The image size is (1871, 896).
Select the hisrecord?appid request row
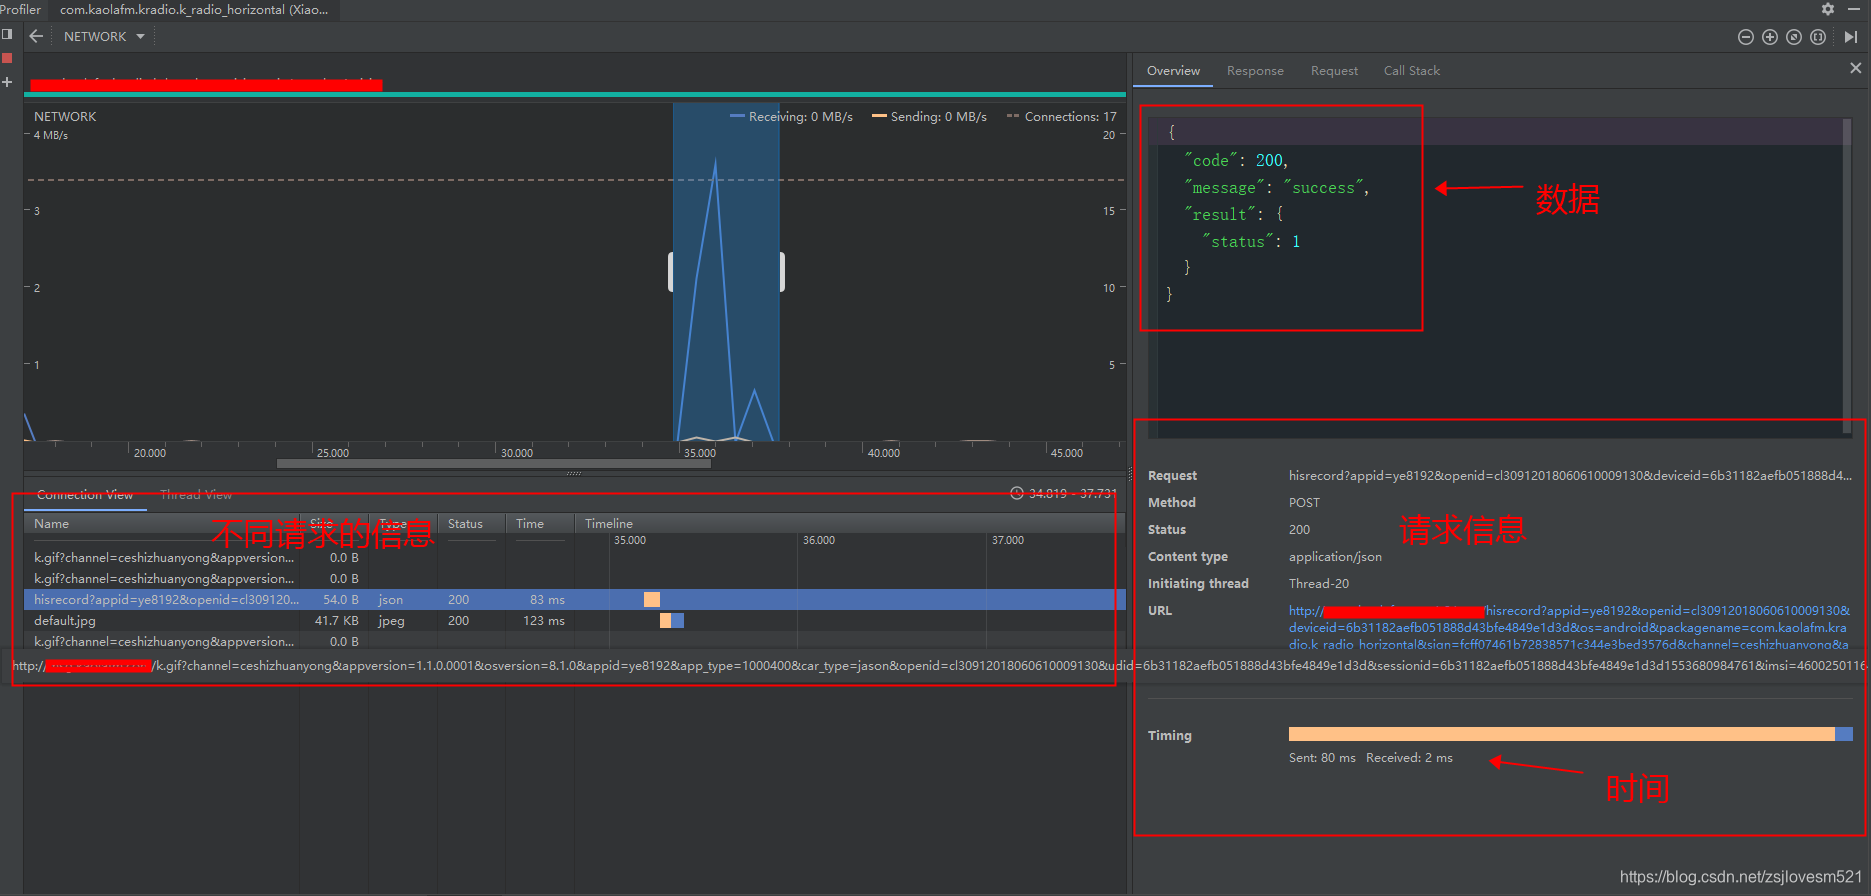tap(575, 600)
